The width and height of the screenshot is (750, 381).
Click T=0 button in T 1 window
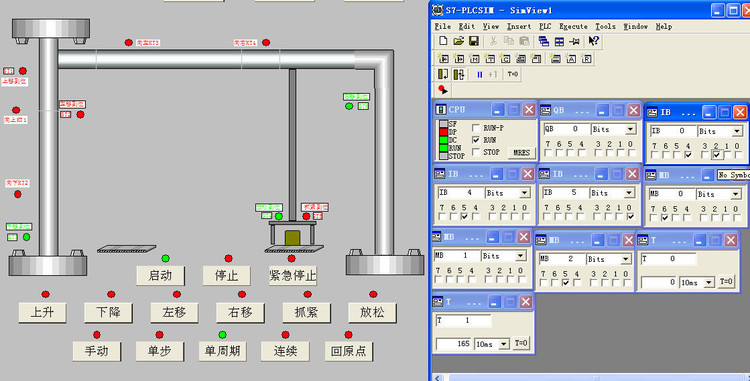[521, 343]
